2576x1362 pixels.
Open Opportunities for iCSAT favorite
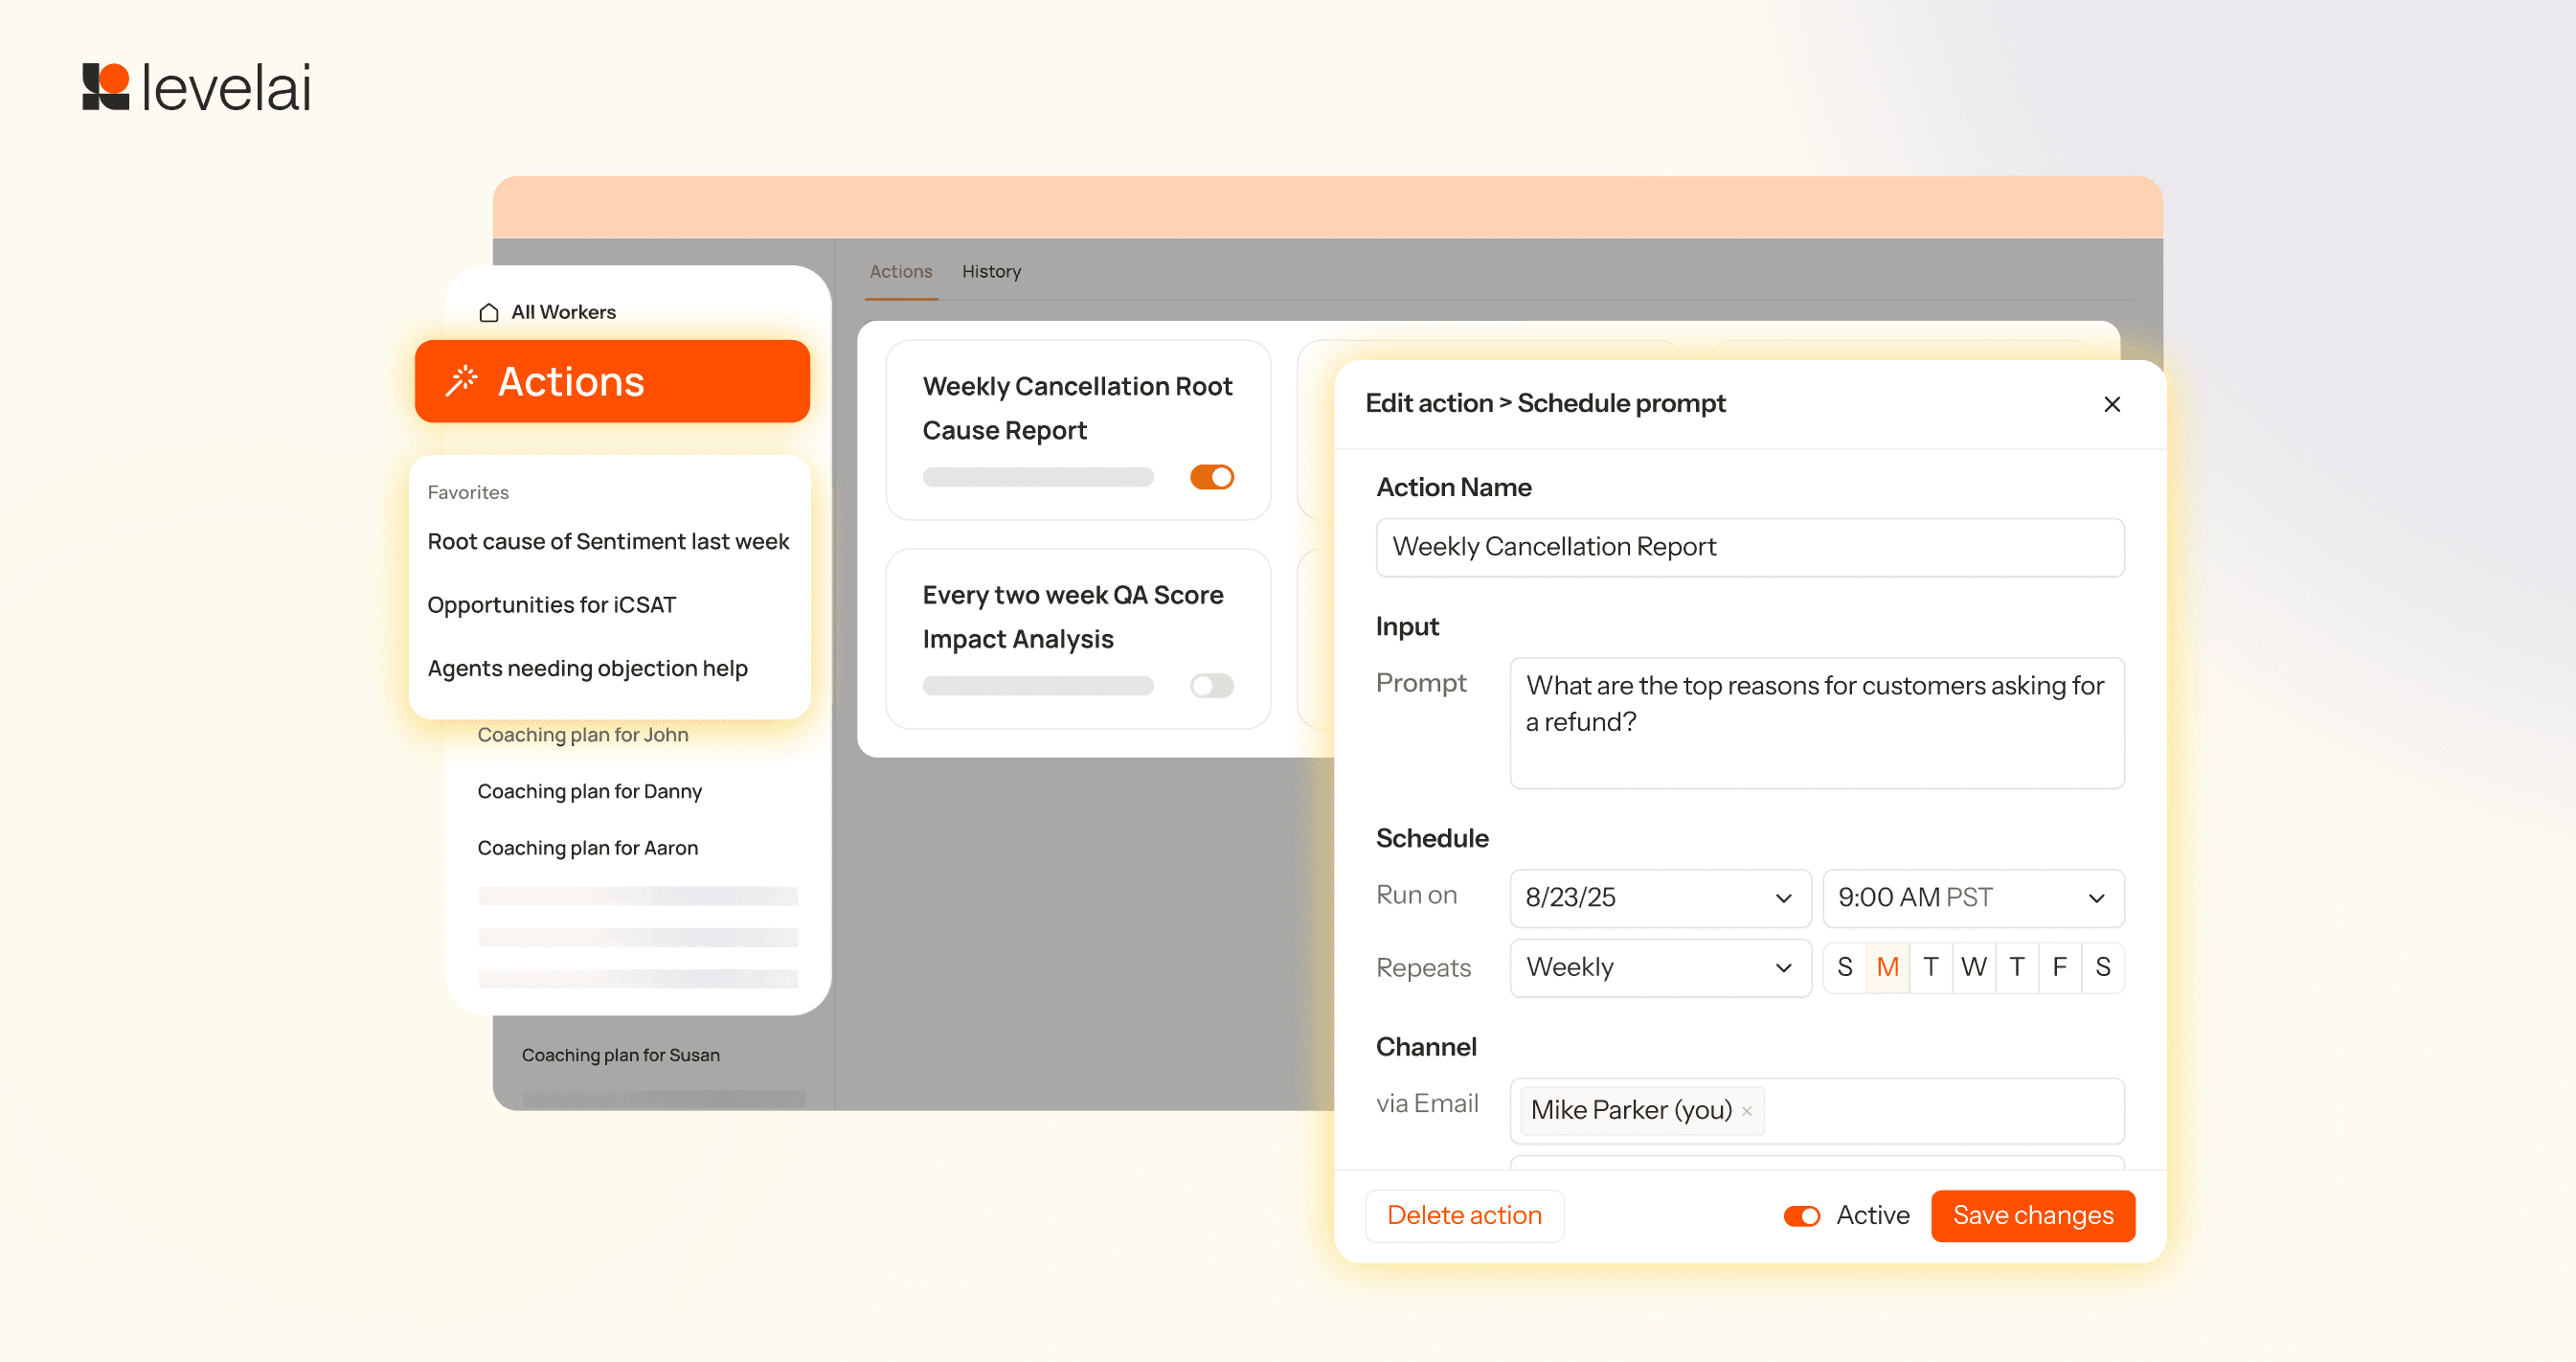pyautogui.click(x=551, y=605)
